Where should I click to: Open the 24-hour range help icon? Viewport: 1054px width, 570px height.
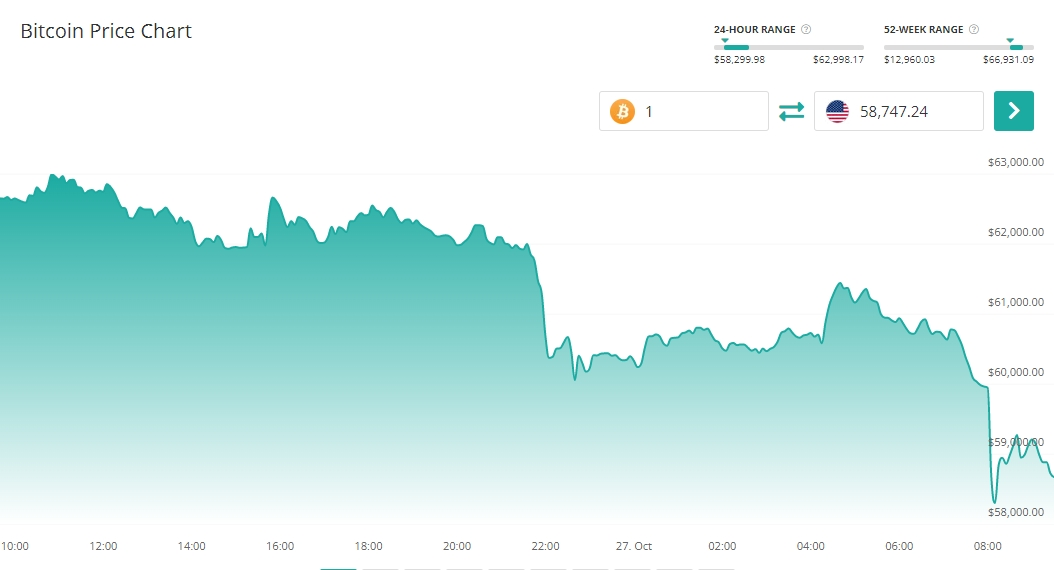pos(806,30)
